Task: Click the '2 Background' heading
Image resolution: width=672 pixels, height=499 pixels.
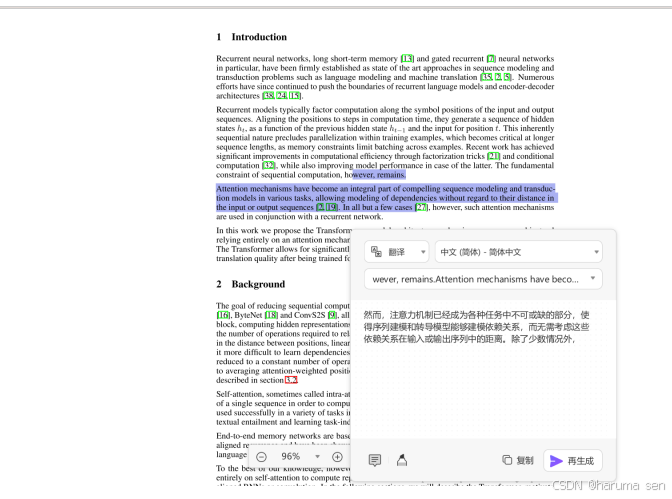Action: [x=251, y=284]
